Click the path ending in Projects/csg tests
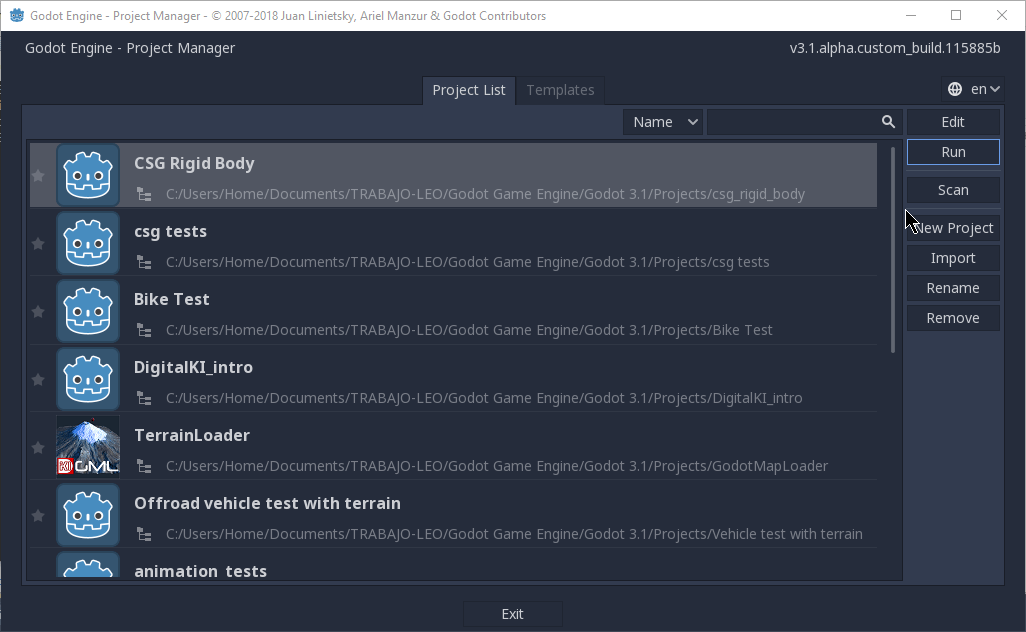This screenshot has width=1026, height=632. coord(467,262)
